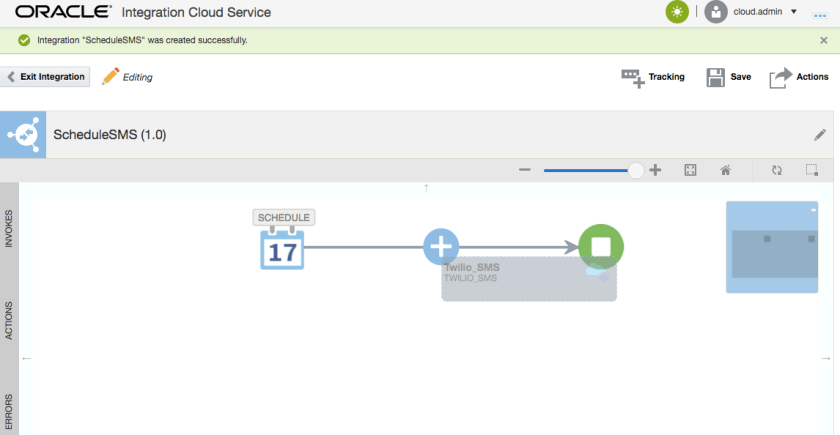Open the Actions menu

tap(799, 77)
